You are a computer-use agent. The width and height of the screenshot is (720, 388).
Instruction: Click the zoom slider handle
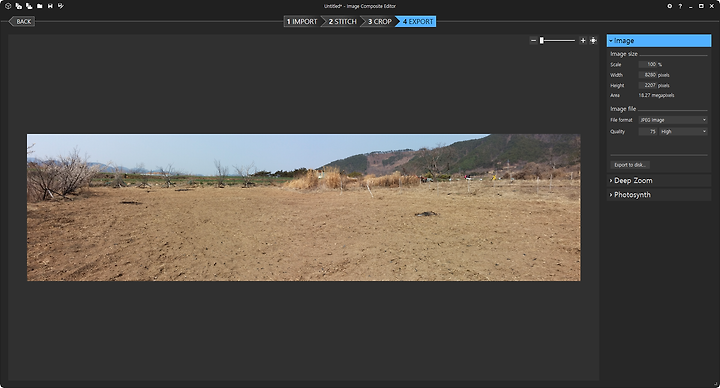[x=542, y=40]
